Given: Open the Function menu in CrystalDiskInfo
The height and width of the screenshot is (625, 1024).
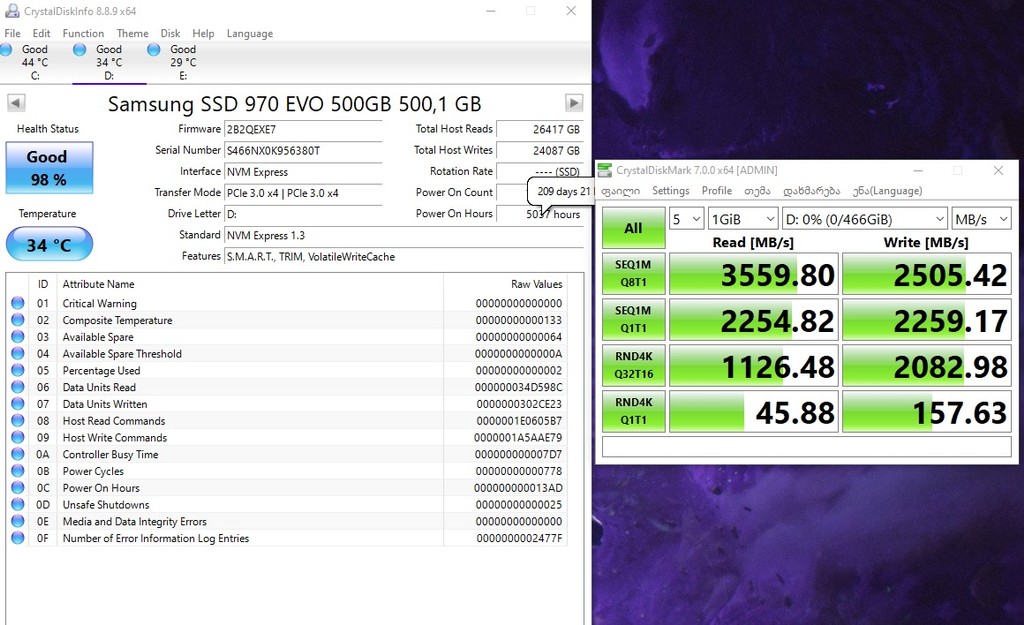Looking at the screenshot, I should [83, 33].
